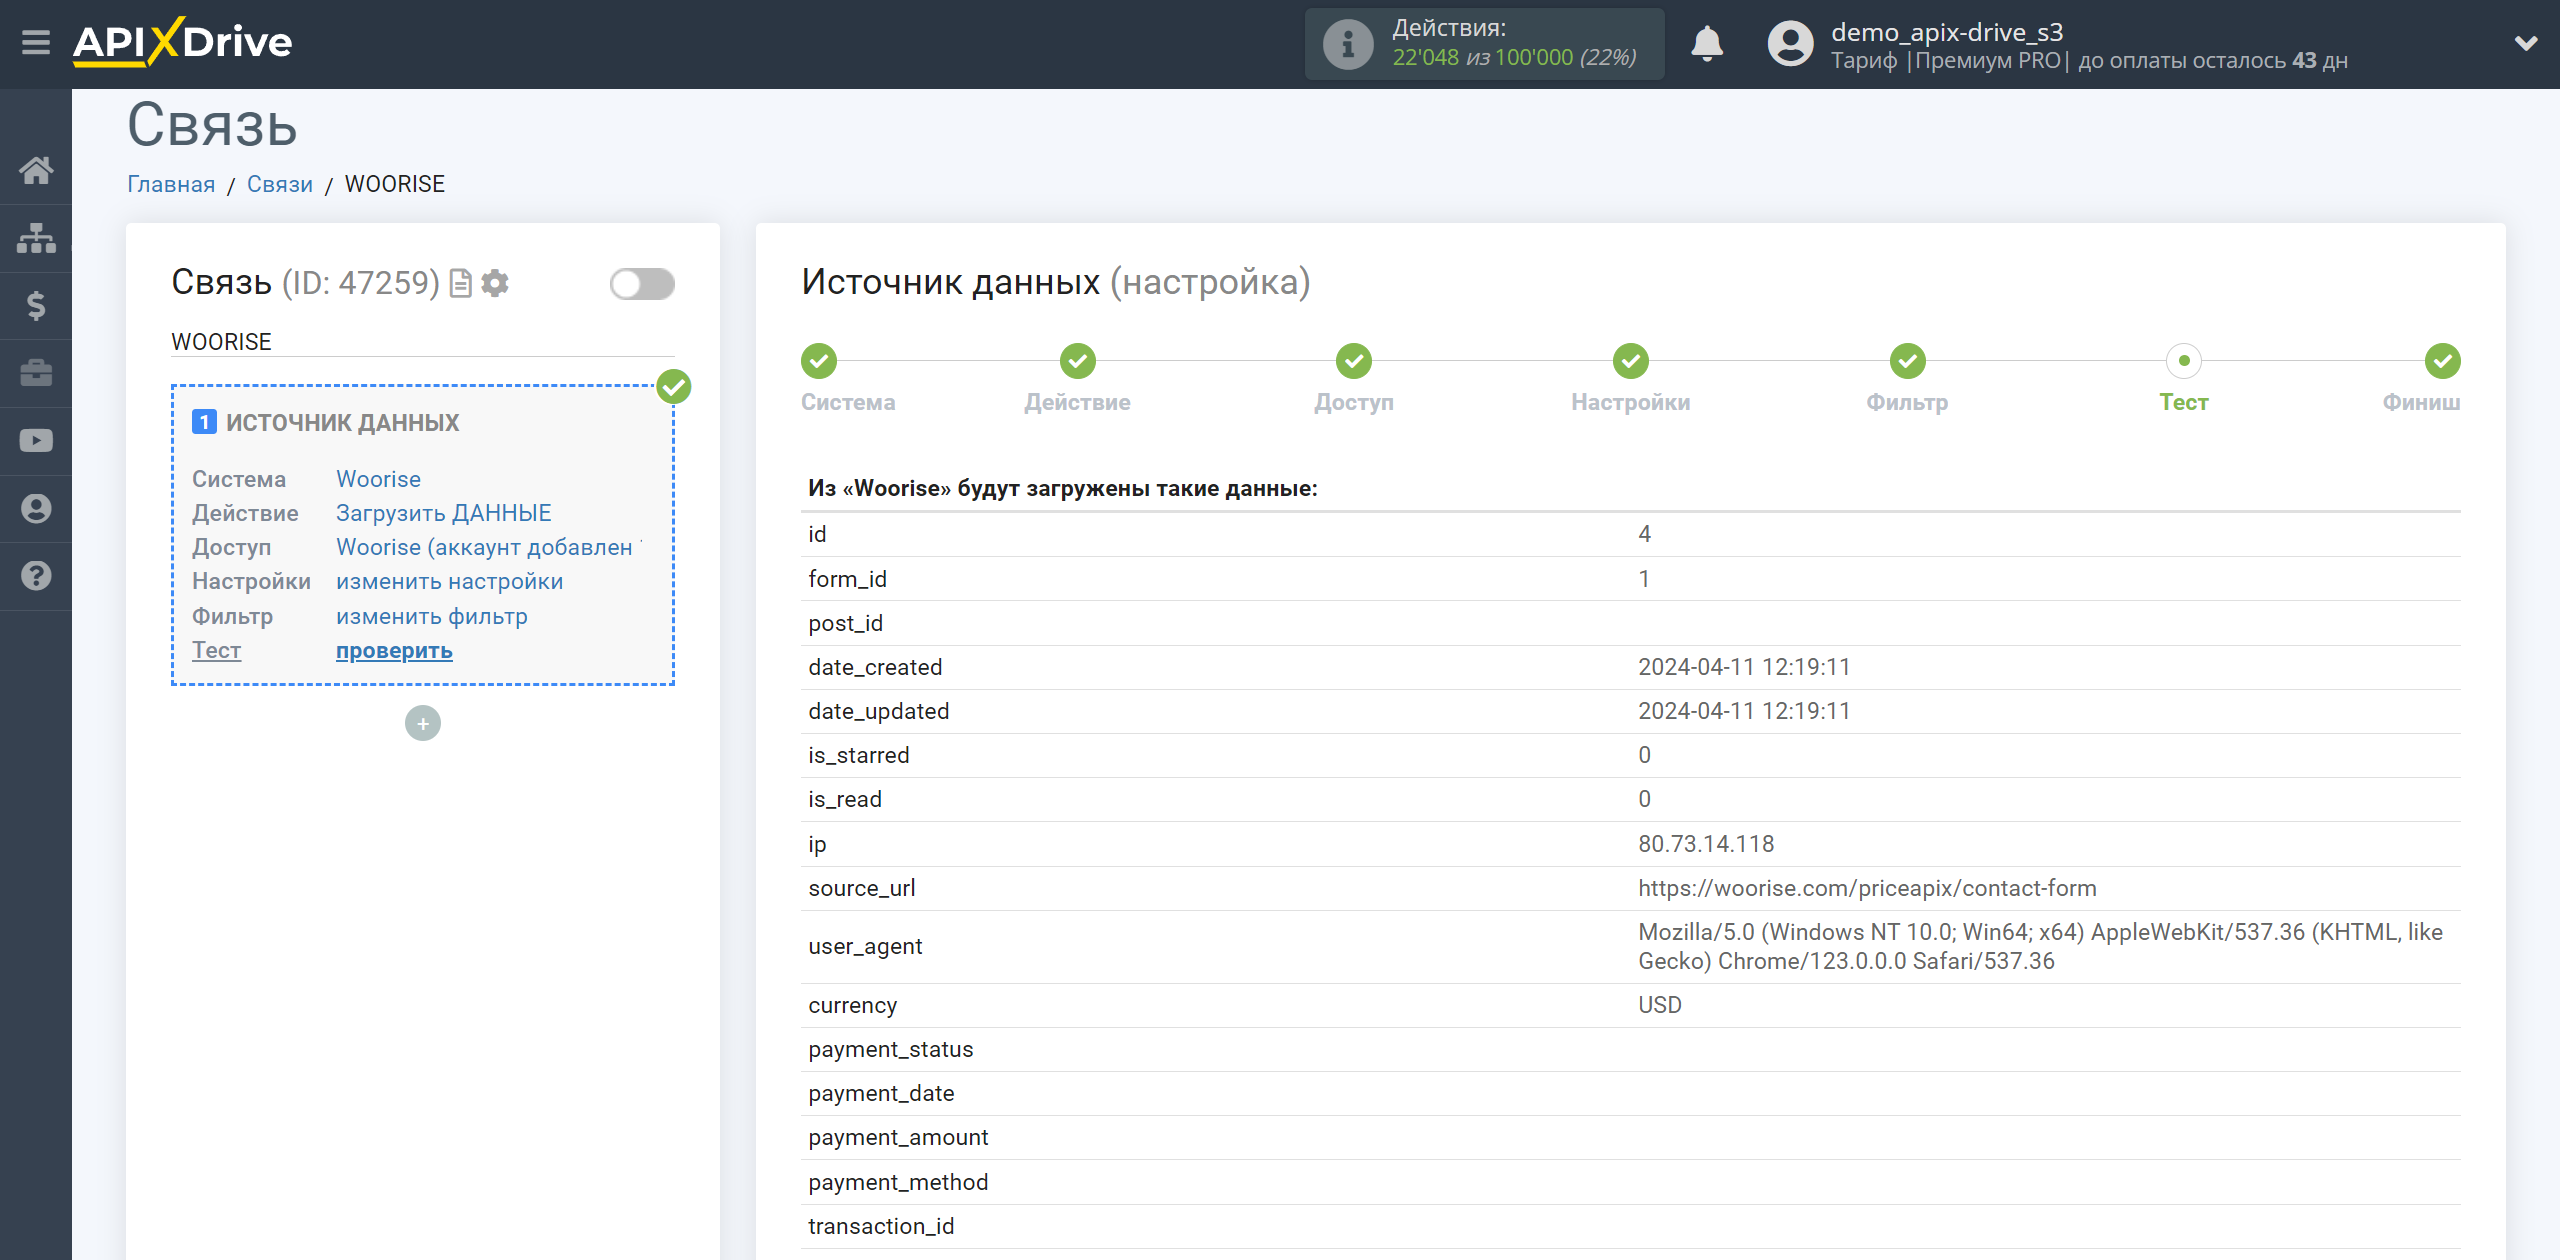Screen dimensions: 2560x1260
Task: Click the form_id row label
Action: [847, 579]
